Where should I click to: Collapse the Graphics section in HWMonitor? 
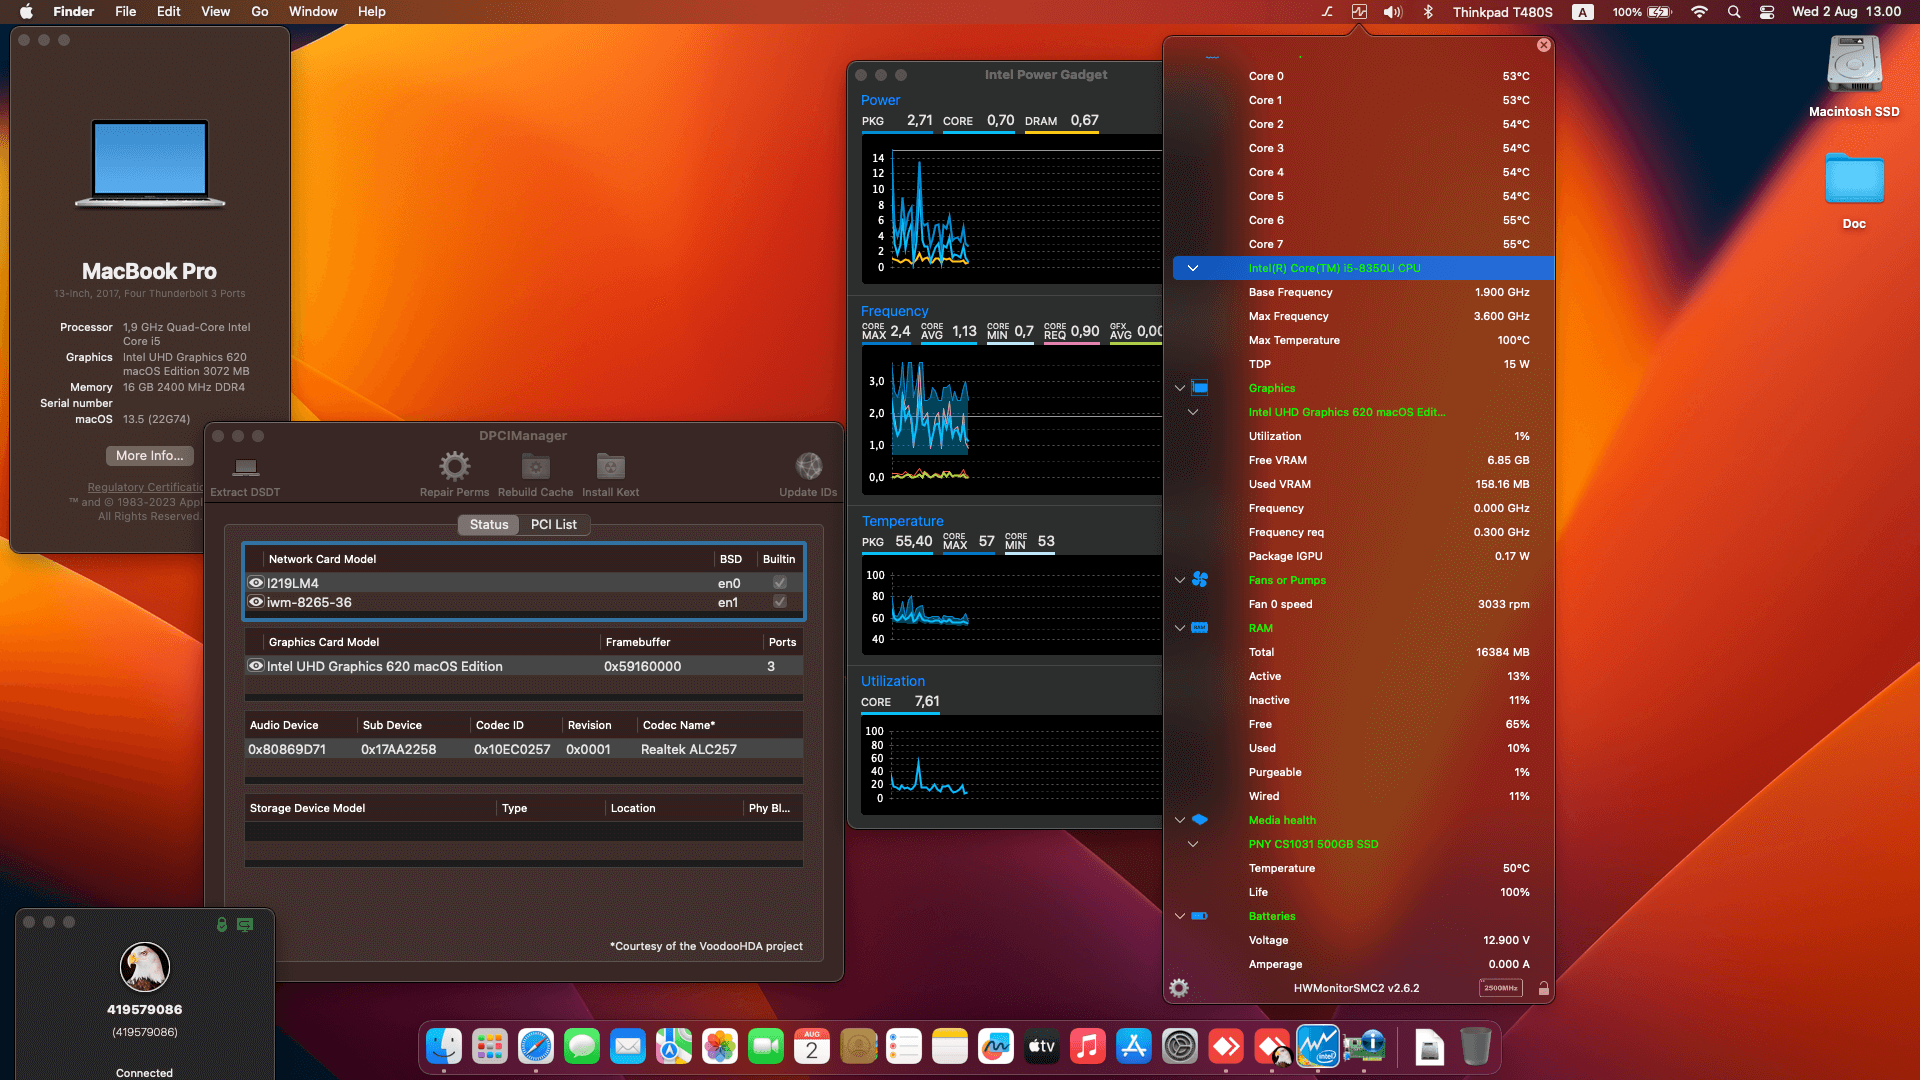(1180, 388)
